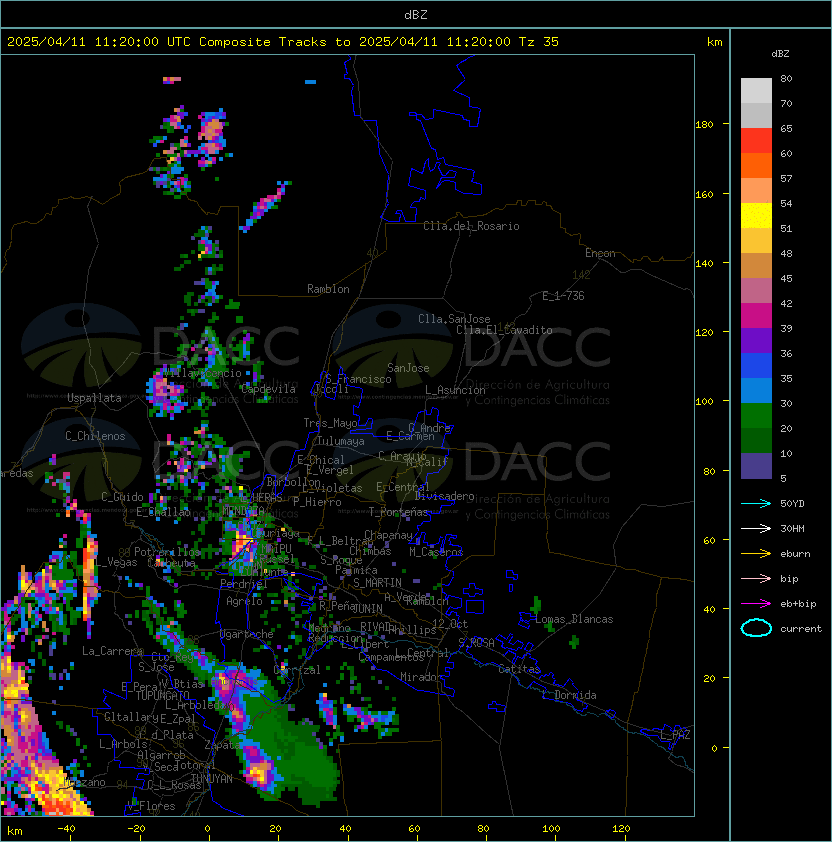The height and width of the screenshot is (842, 832).
Task: Click the dBZ title at top center
Action: click(x=416, y=15)
